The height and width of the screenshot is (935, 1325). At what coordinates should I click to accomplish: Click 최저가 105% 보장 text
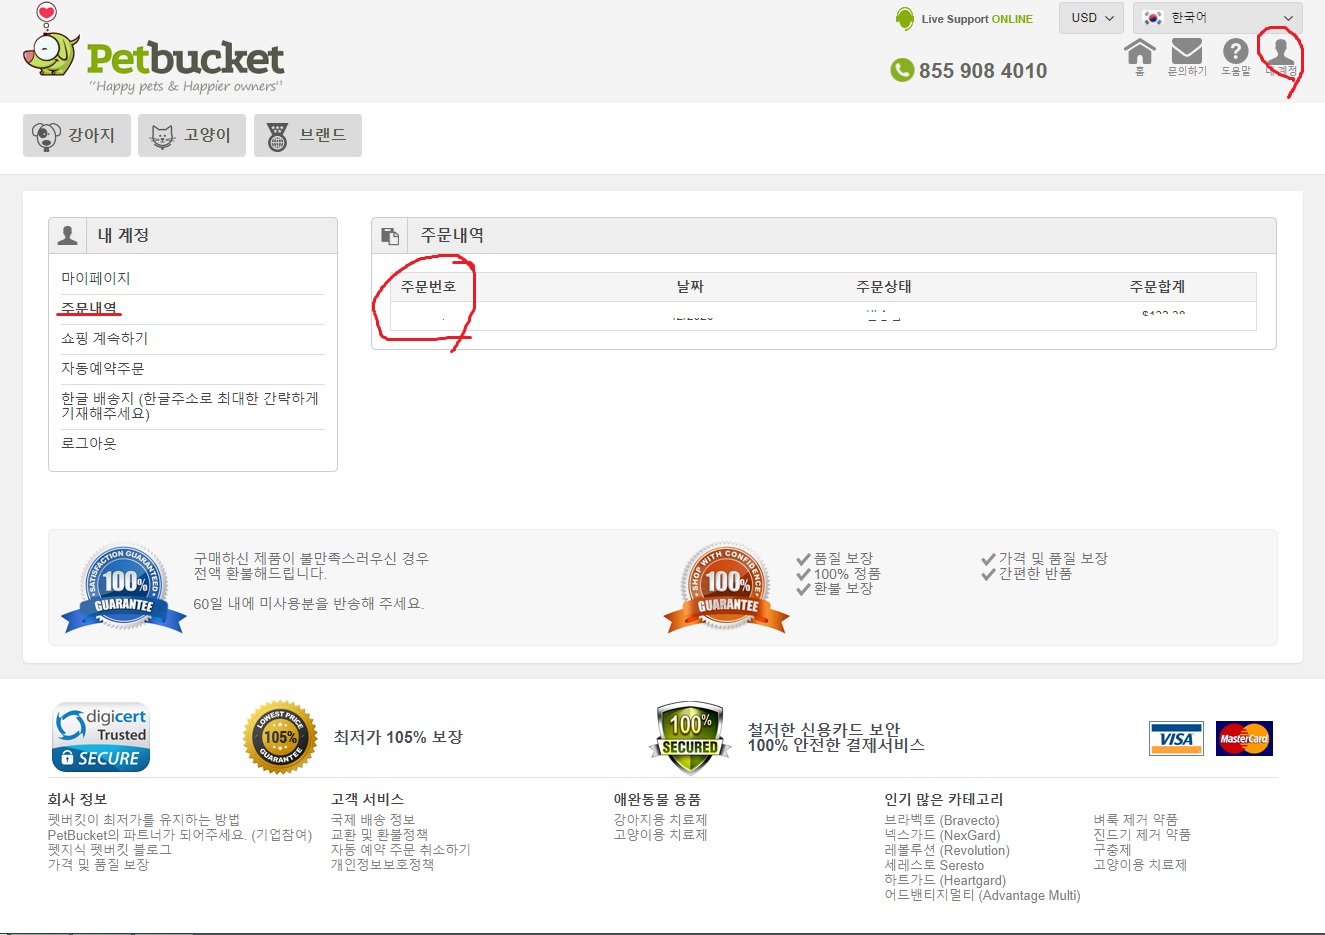pyautogui.click(x=398, y=737)
